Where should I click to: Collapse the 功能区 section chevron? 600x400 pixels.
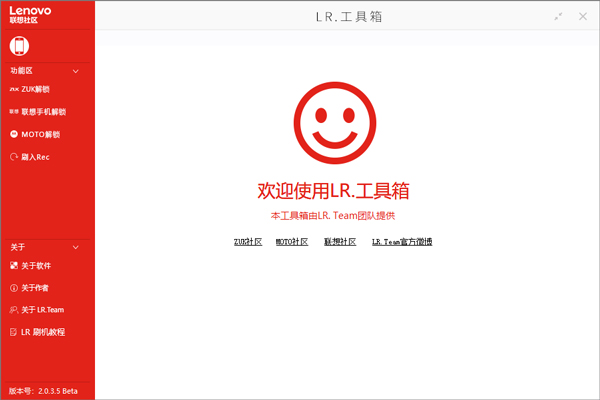(x=76, y=71)
